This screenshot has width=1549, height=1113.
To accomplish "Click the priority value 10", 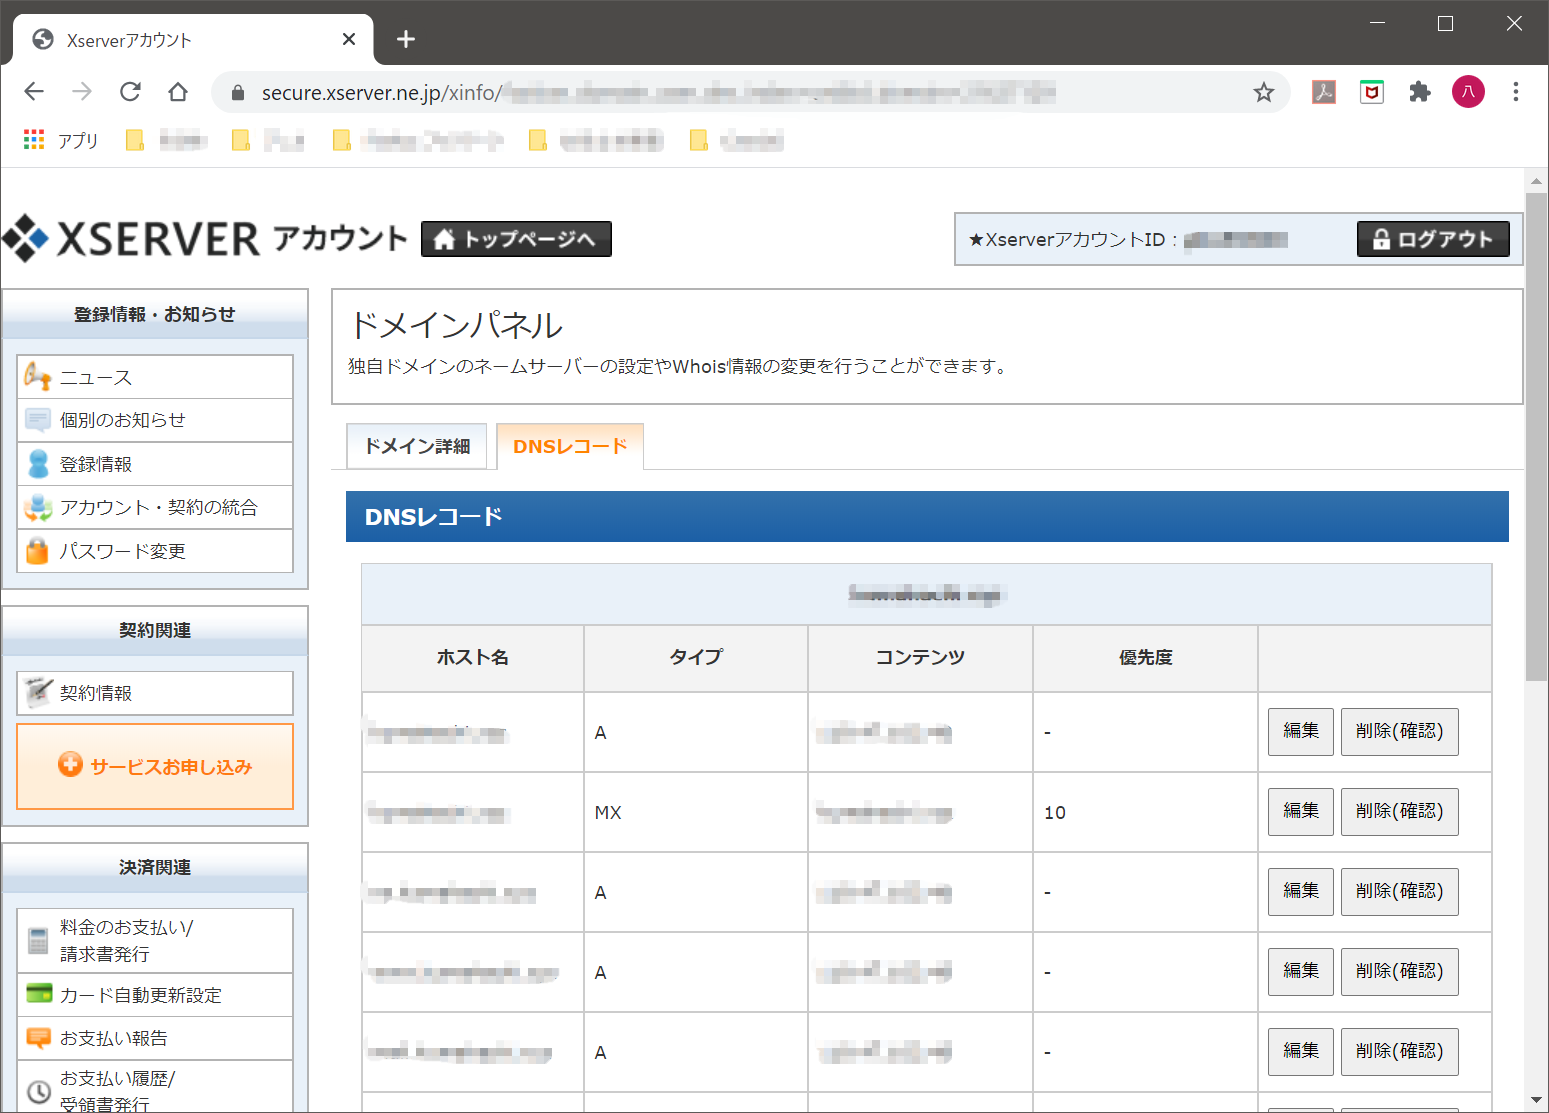I will (x=1055, y=813).
